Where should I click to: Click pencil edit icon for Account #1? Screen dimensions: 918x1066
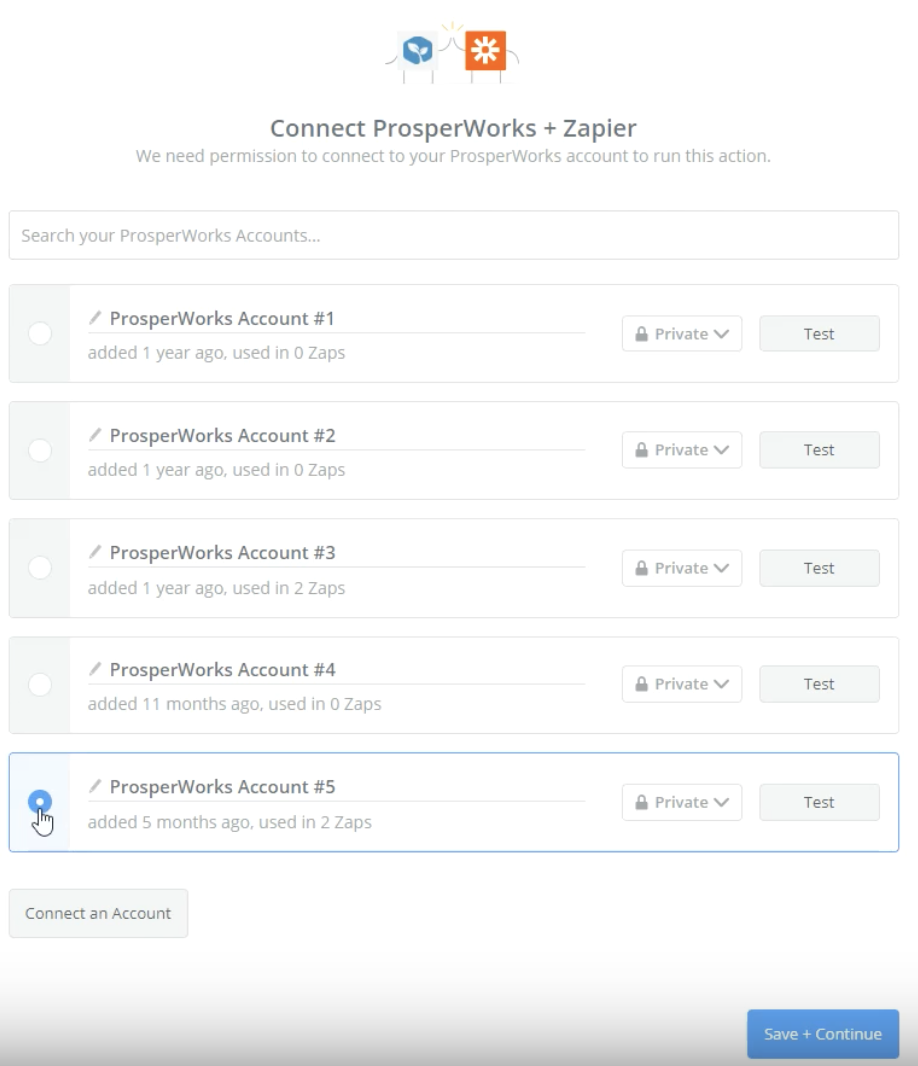95,317
